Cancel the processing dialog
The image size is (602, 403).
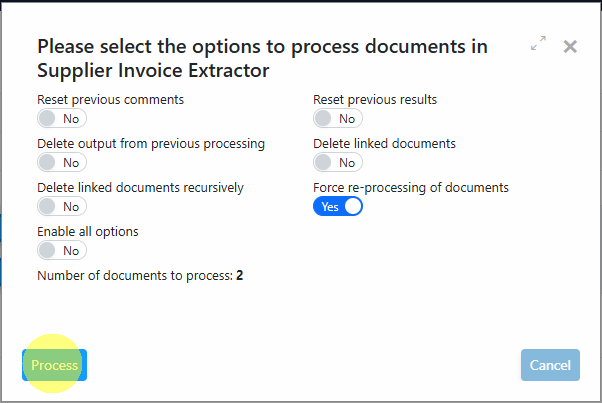[x=550, y=365]
